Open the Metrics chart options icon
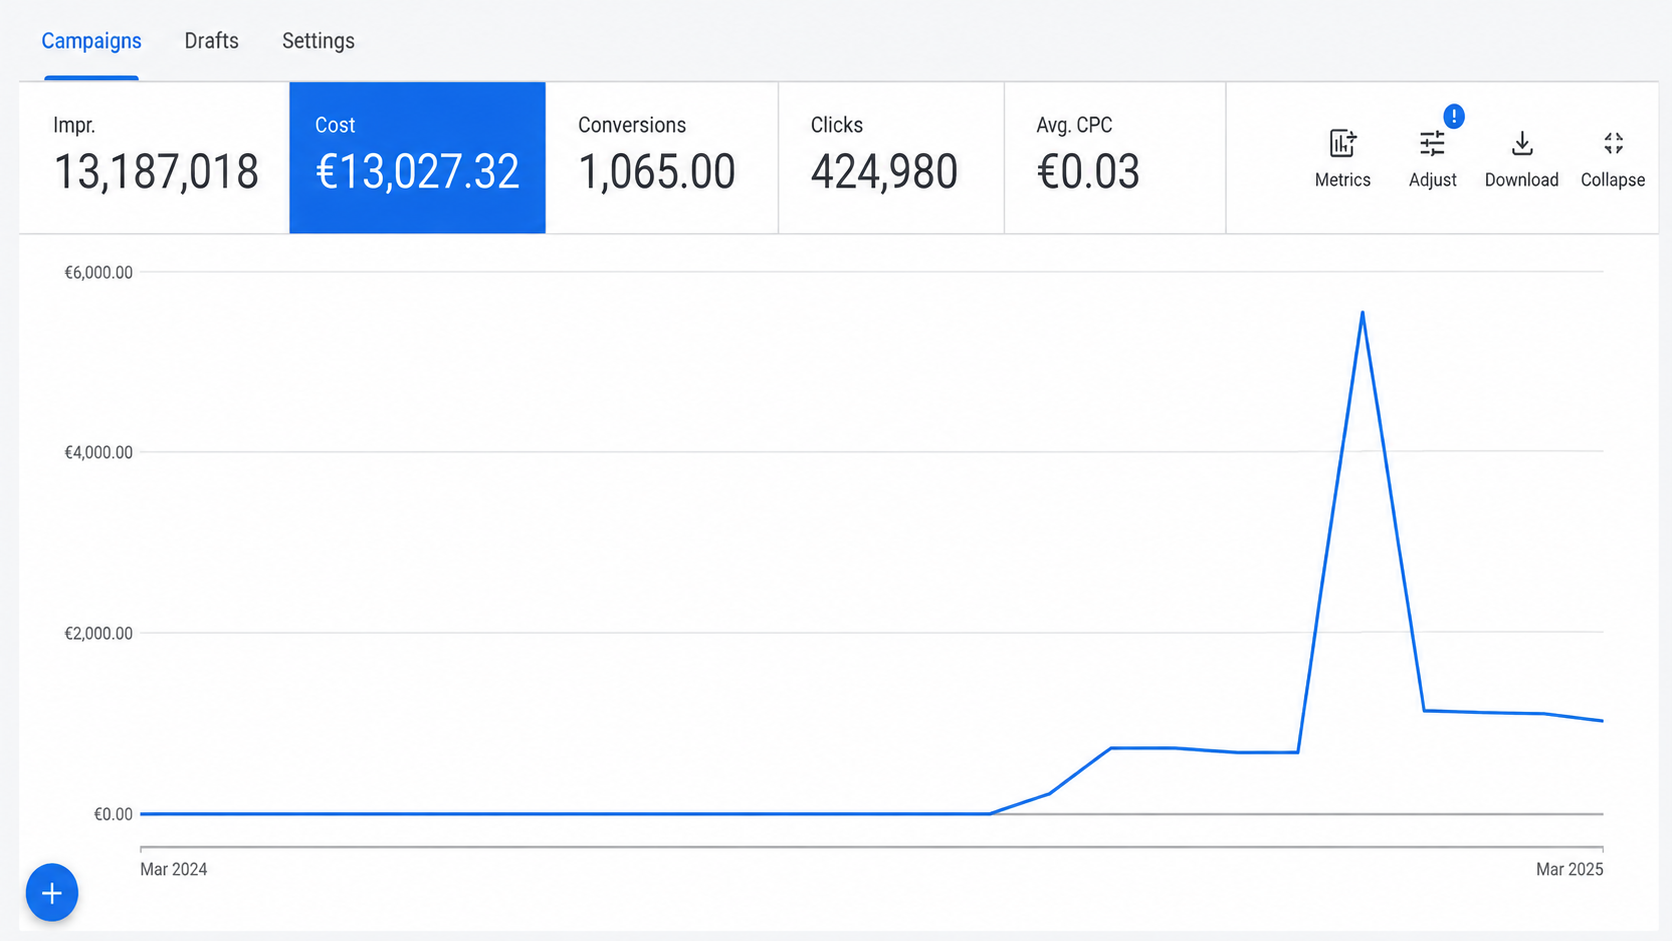The width and height of the screenshot is (1672, 941). pos(1342,144)
